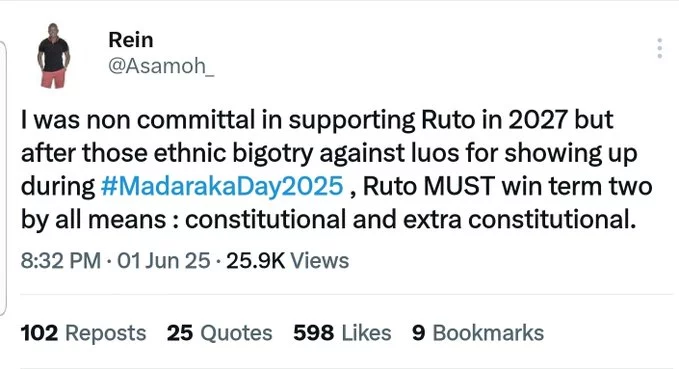Click the 'Views' label next to 25.9K
This screenshot has width=679, height=369.
point(320,261)
